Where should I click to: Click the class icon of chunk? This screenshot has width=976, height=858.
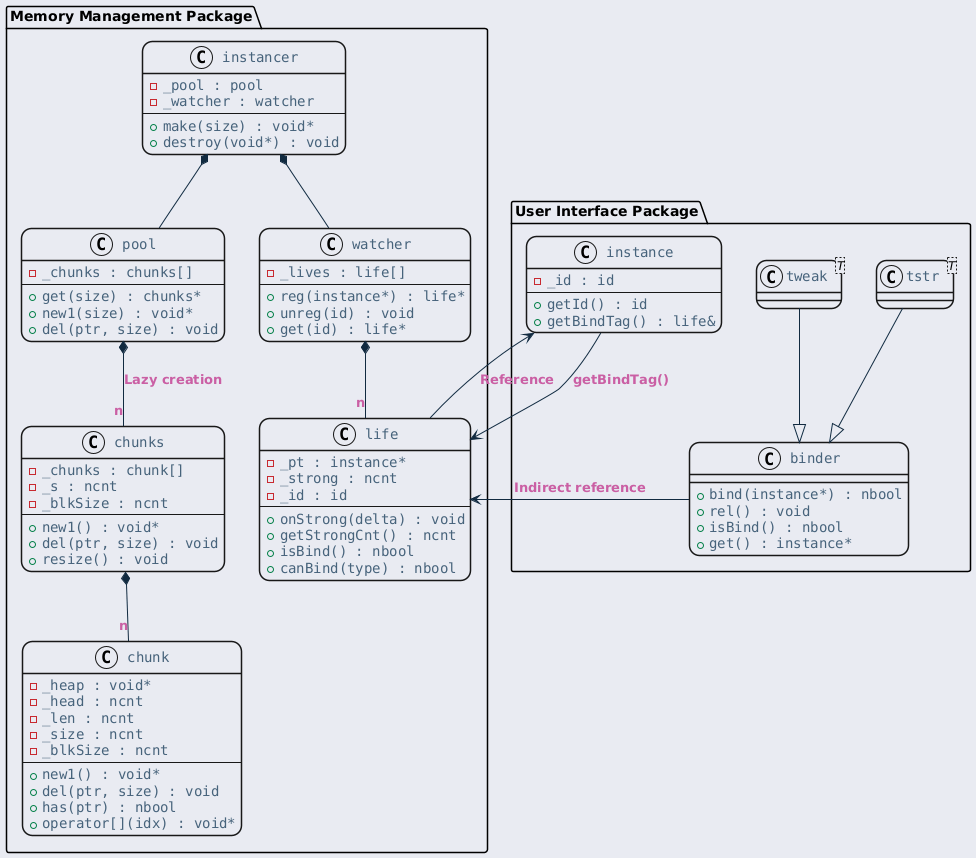pyautogui.click(x=106, y=657)
